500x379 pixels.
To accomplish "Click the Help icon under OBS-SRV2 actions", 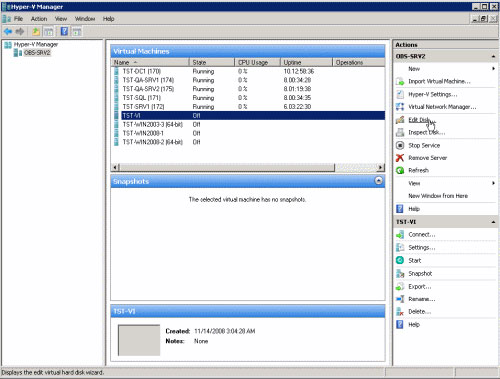I will click(400, 209).
